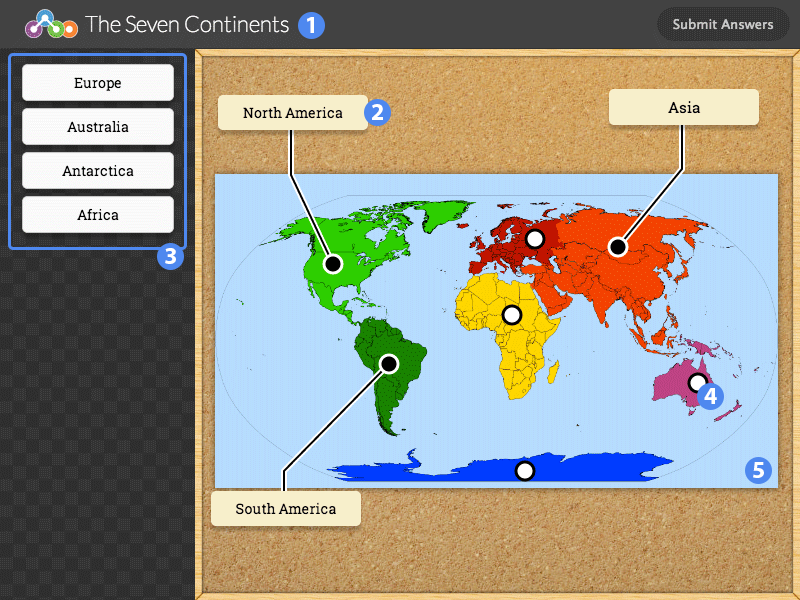Click the number 1 badge next to title

pyautogui.click(x=312, y=25)
